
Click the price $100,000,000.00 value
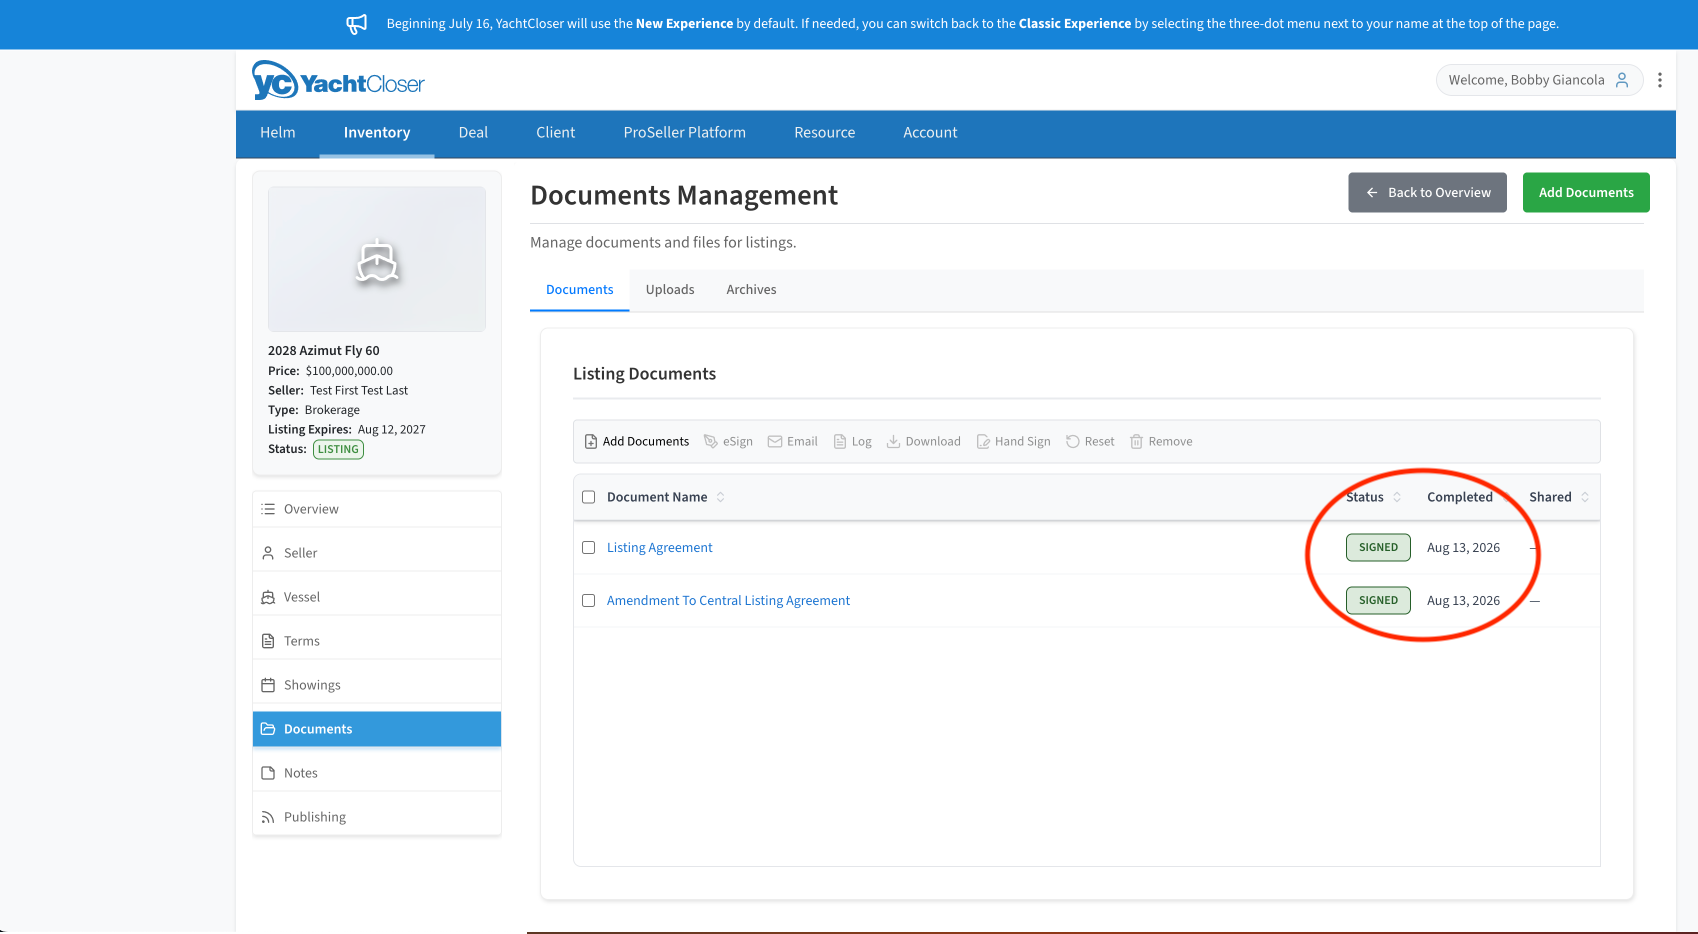tap(349, 371)
